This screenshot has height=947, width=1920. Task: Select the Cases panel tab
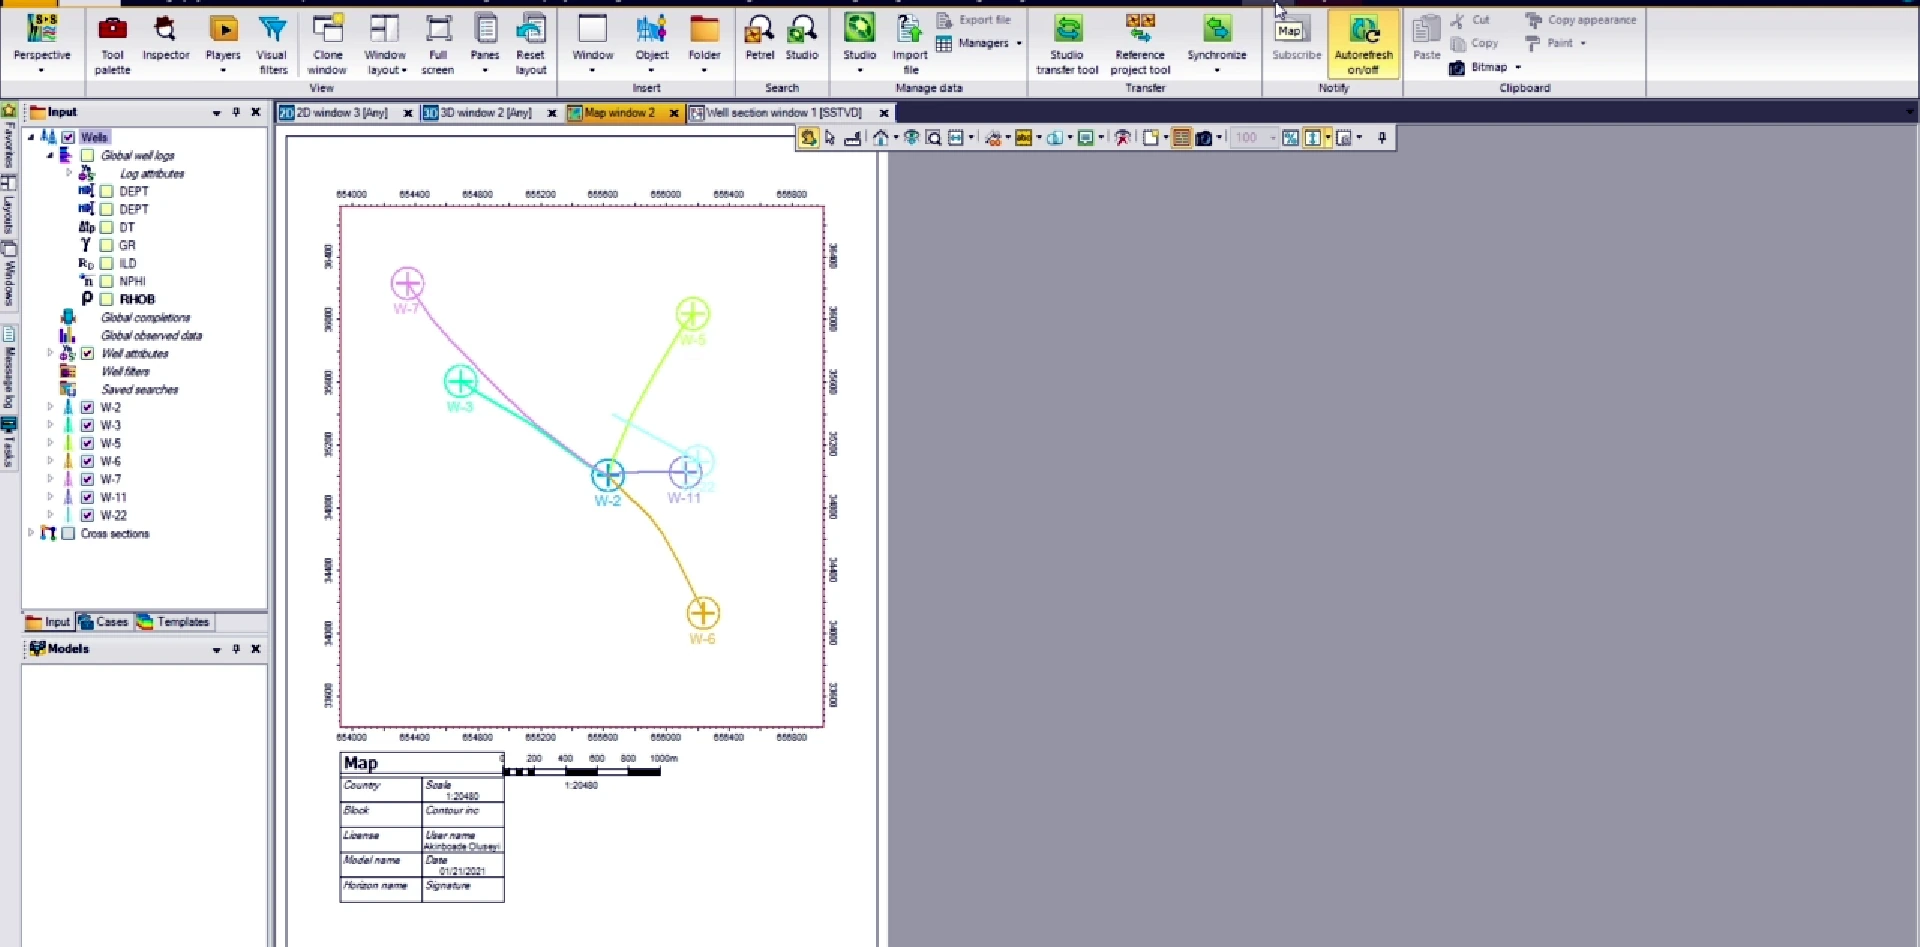[104, 622]
